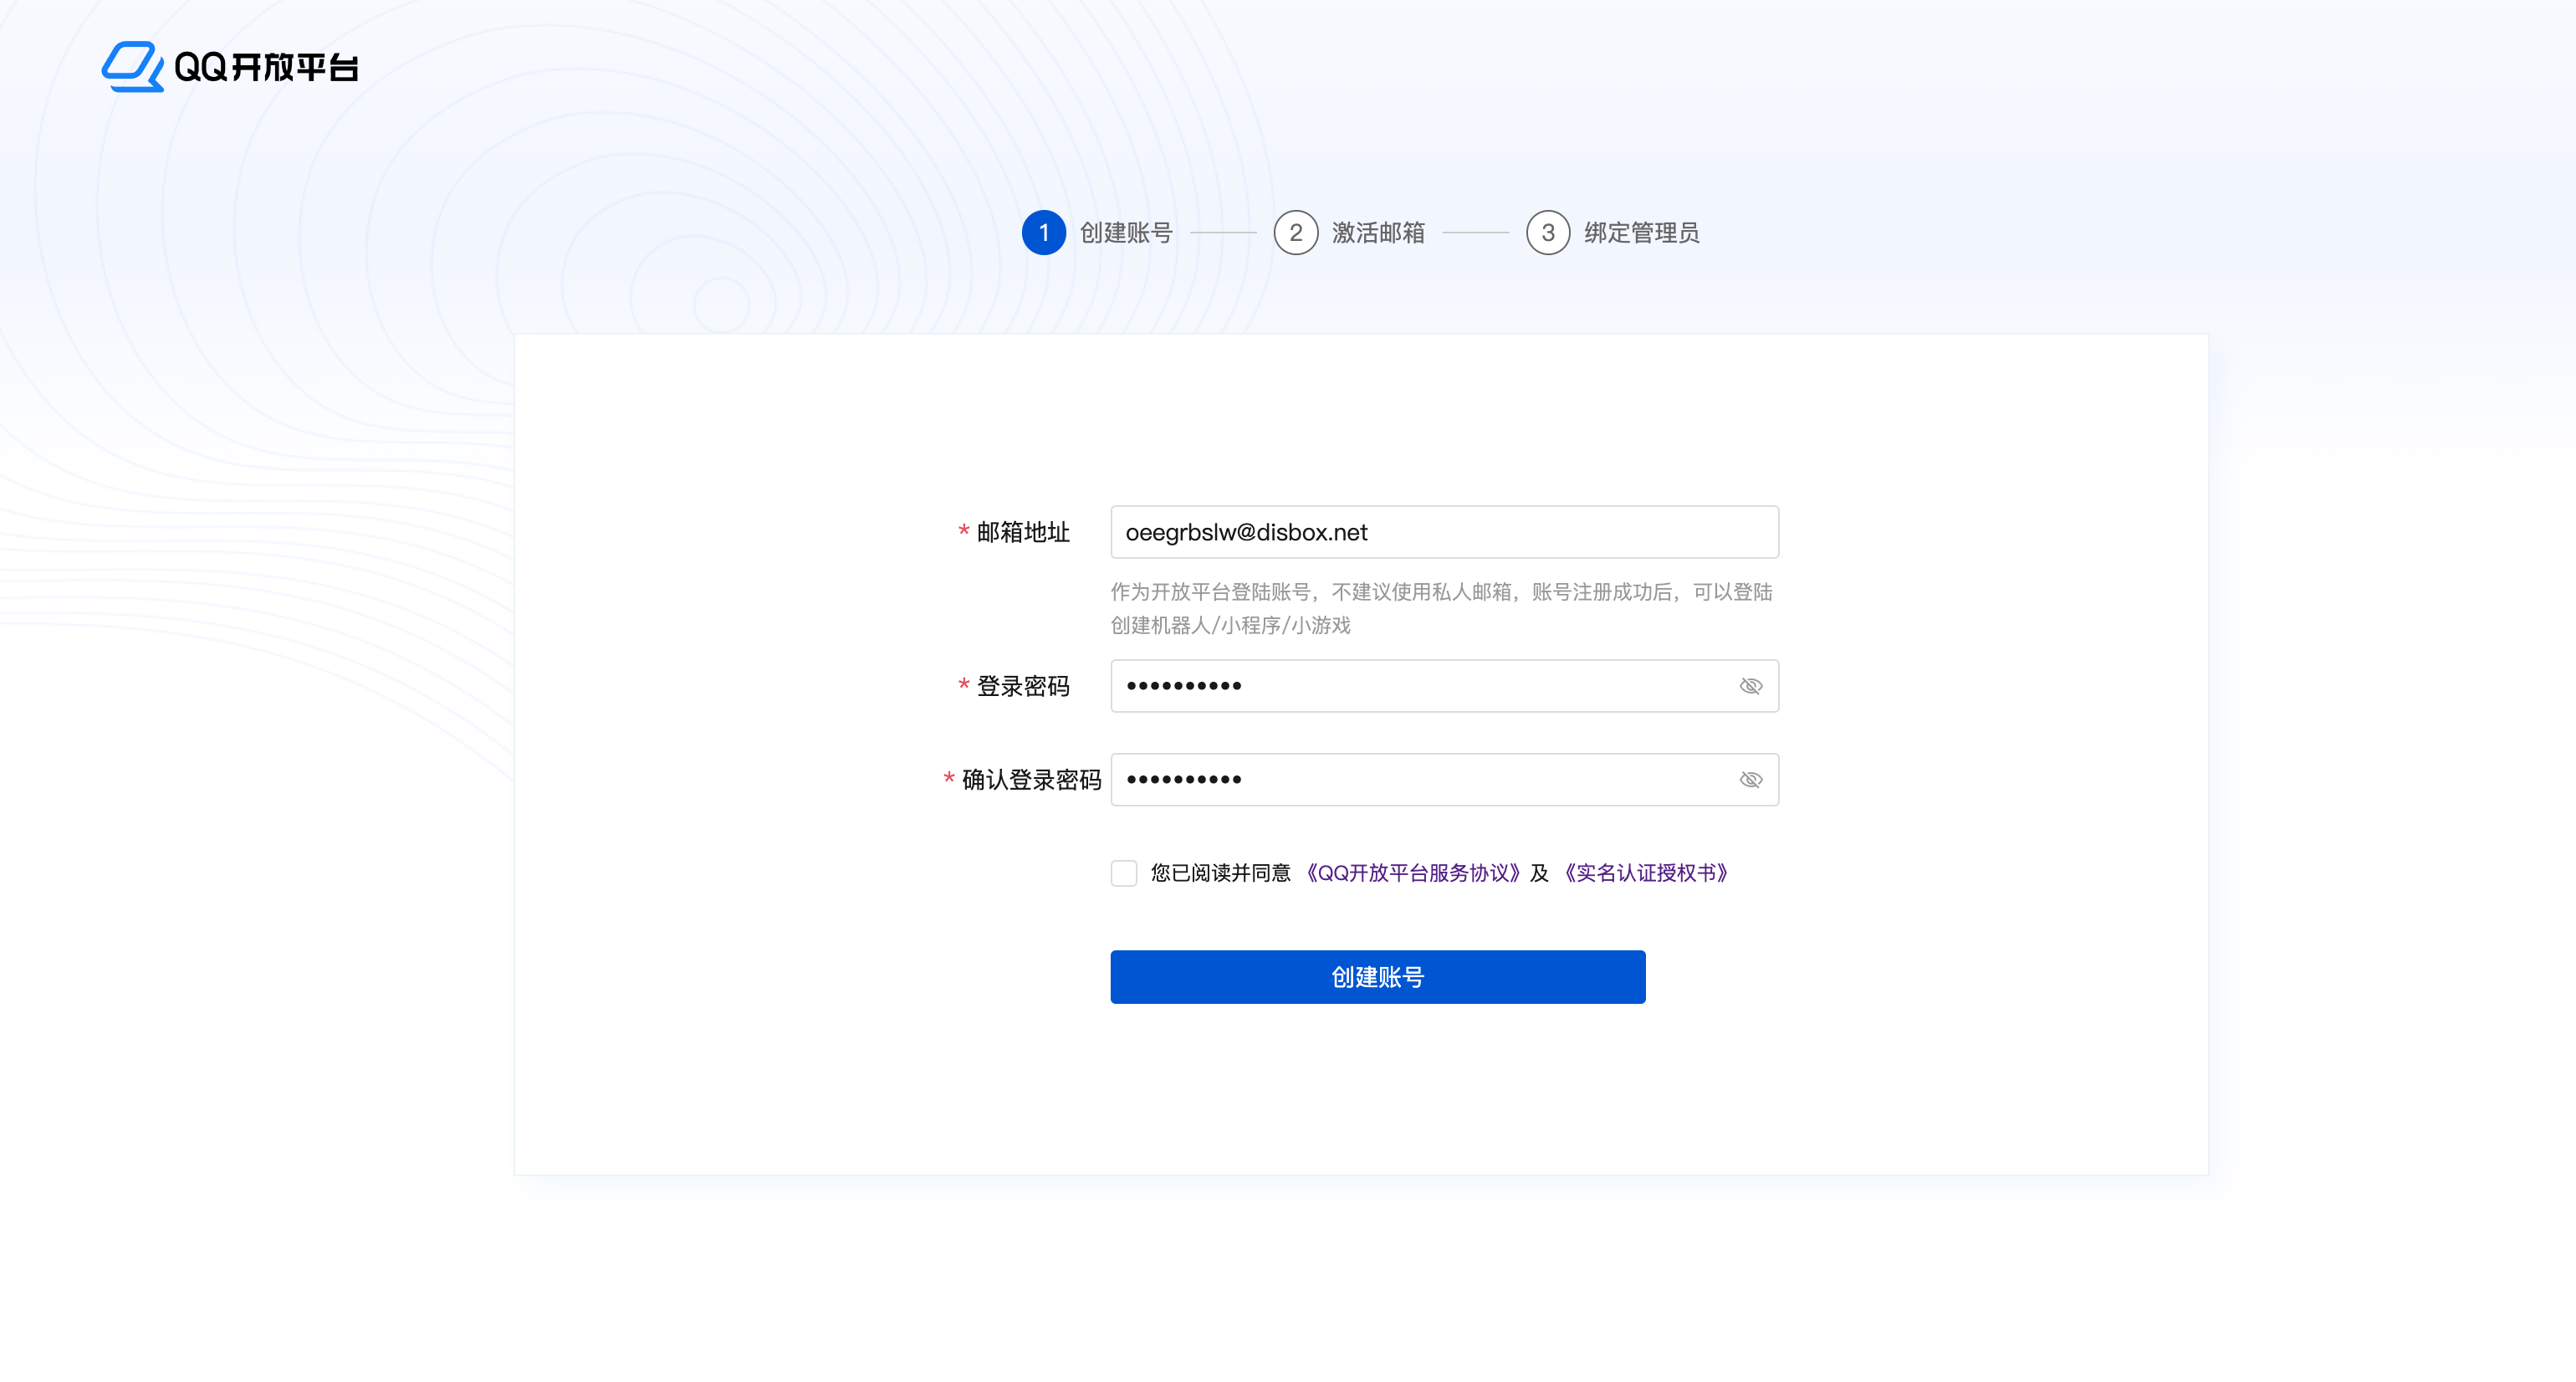Click the QQ开放平台 logo icon
Viewport: 2576px width, 1382px height.
point(132,66)
